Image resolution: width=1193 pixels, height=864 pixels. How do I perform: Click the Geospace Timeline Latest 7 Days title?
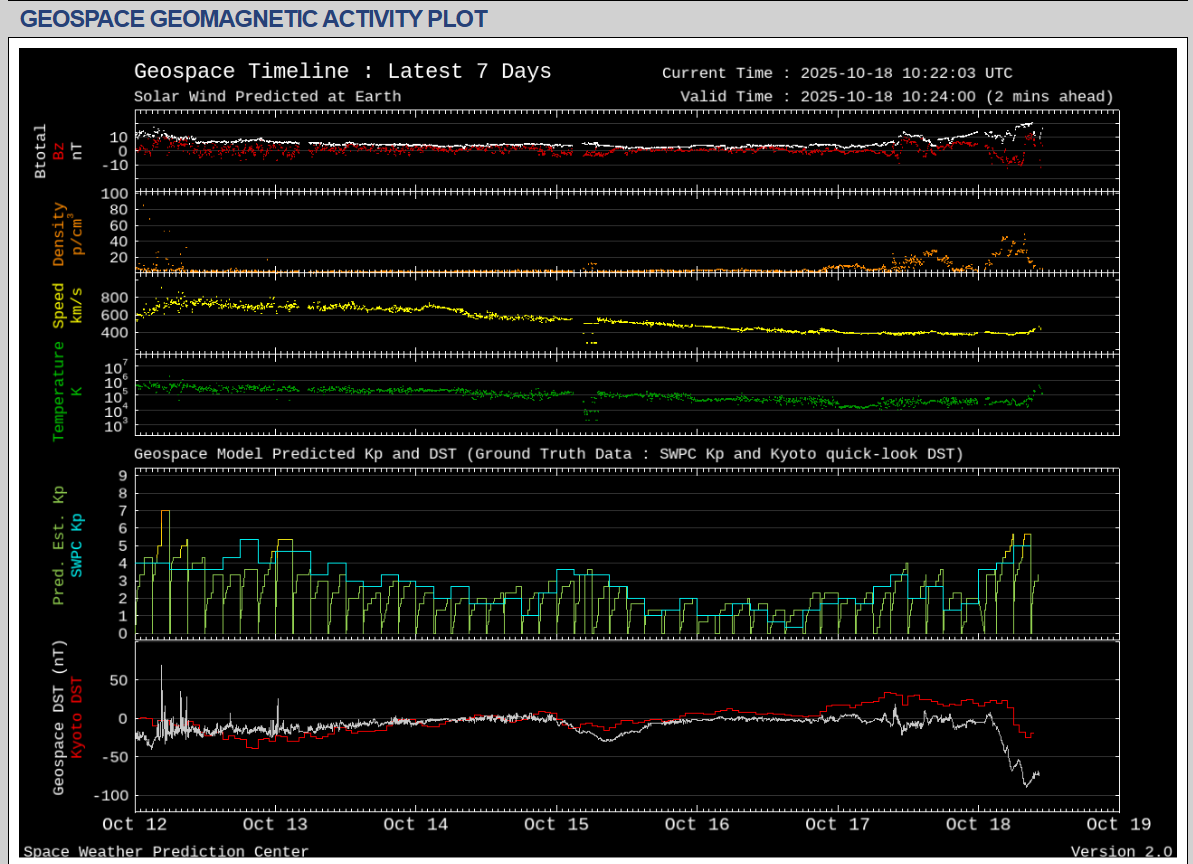[x=342, y=72]
